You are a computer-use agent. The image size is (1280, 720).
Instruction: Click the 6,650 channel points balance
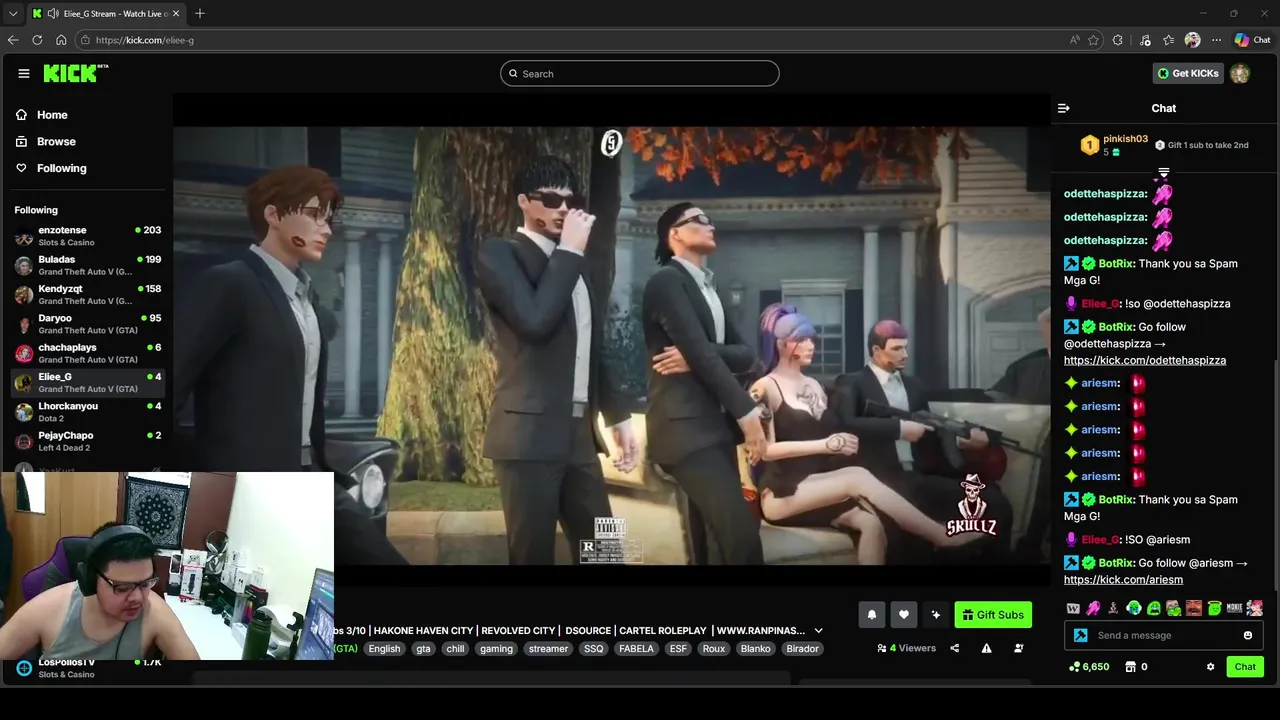pyautogui.click(x=1089, y=667)
